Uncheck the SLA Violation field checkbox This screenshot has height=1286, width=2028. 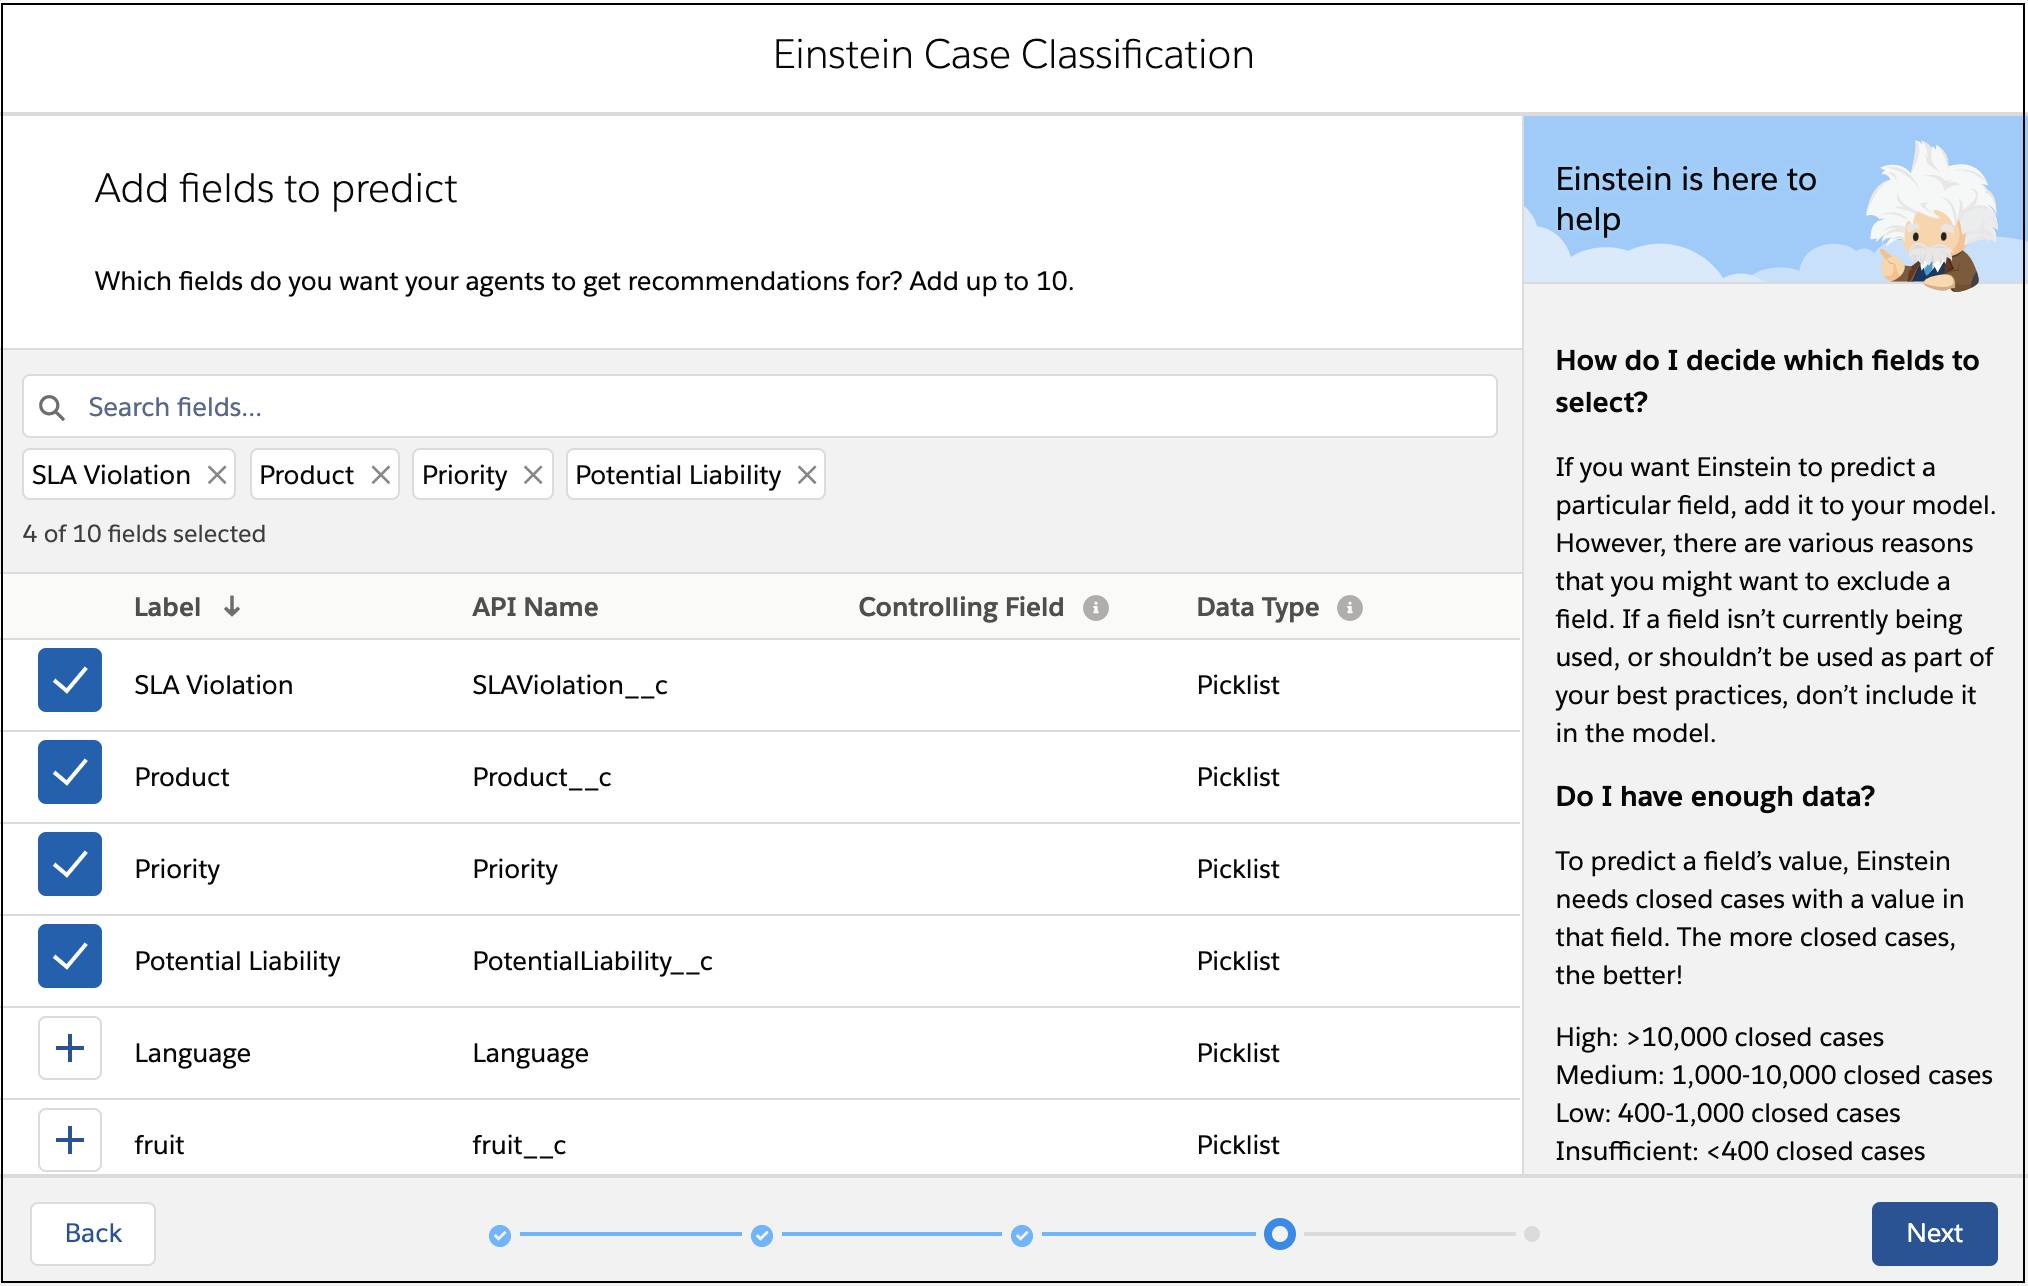70,681
